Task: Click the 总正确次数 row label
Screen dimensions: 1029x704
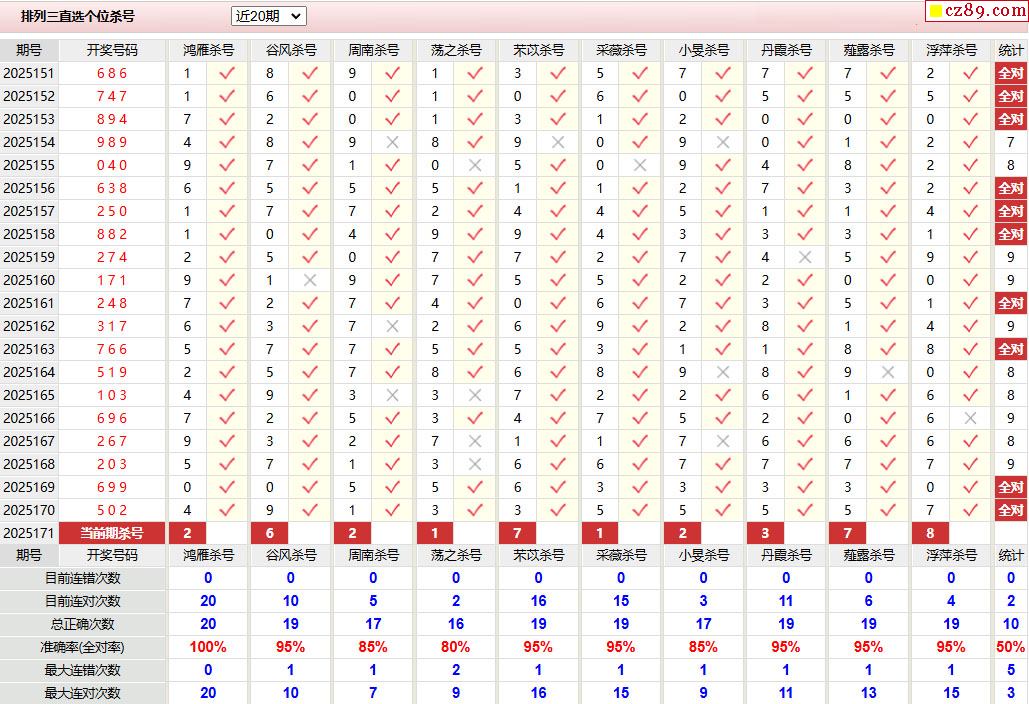Action: tap(83, 624)
